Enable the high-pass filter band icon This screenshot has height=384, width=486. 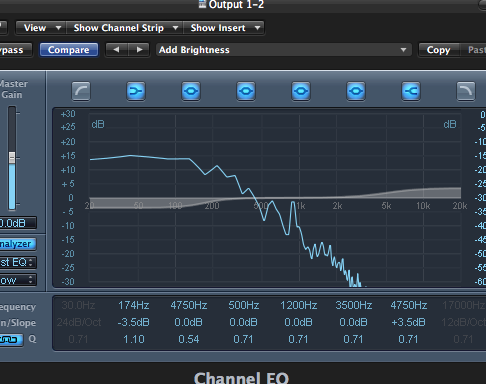[81, 91]
